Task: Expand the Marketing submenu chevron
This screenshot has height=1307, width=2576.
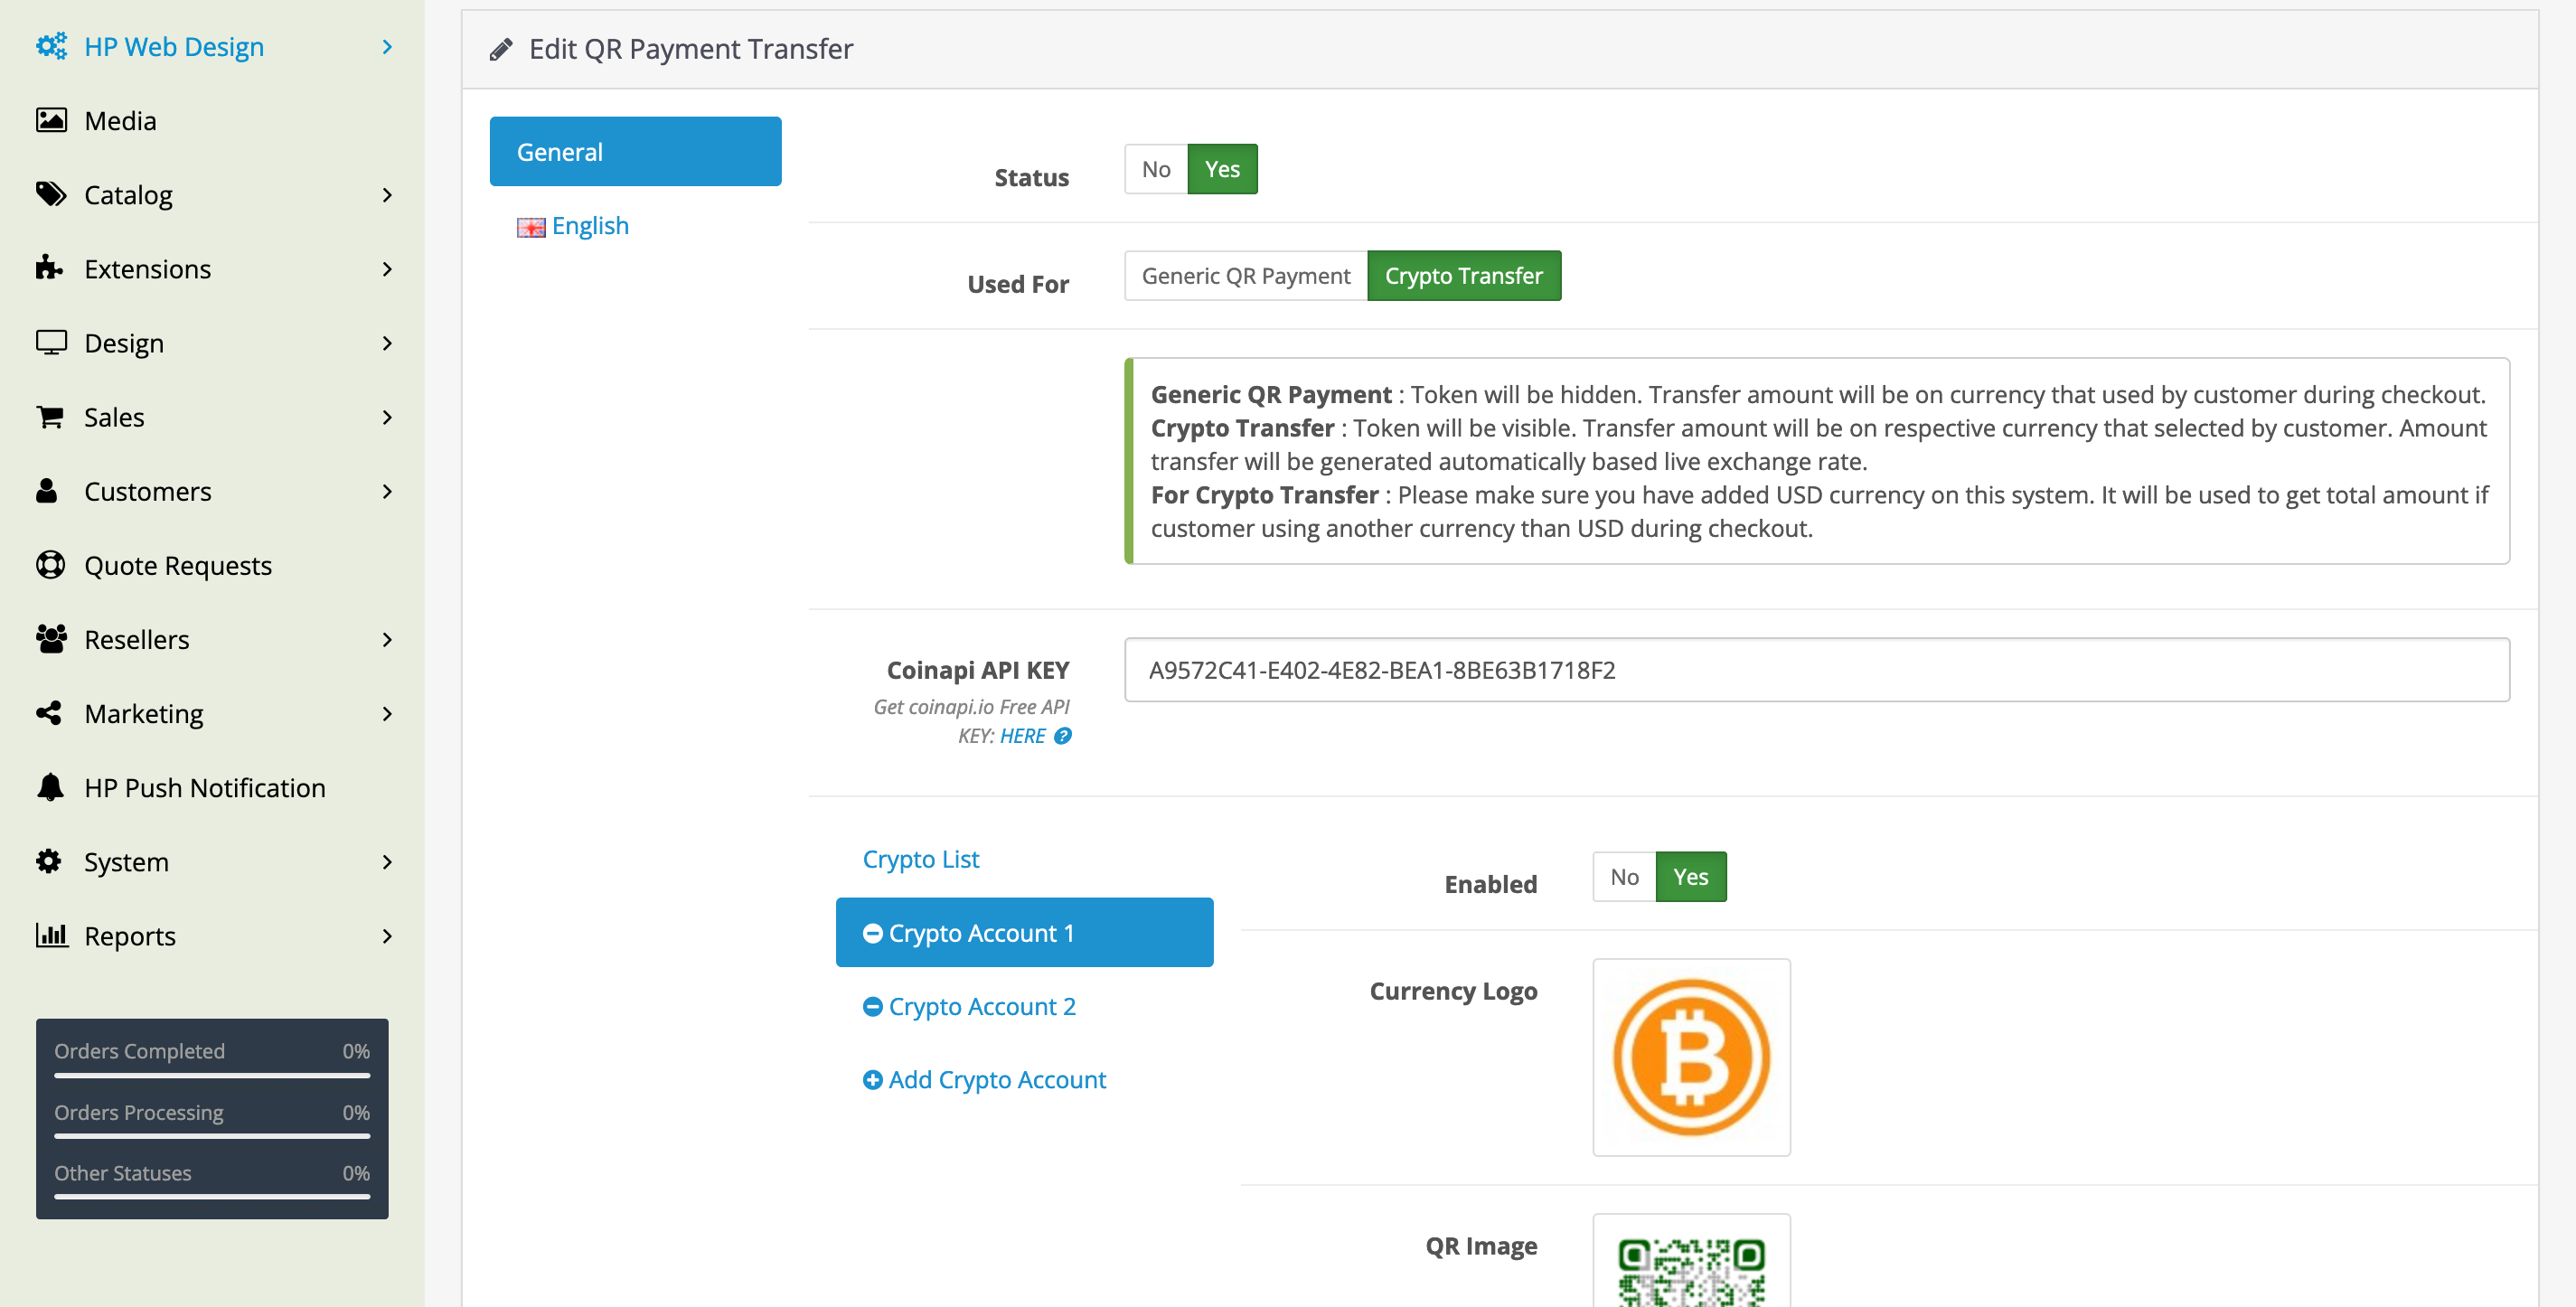Action: click(x=388, y=713)
